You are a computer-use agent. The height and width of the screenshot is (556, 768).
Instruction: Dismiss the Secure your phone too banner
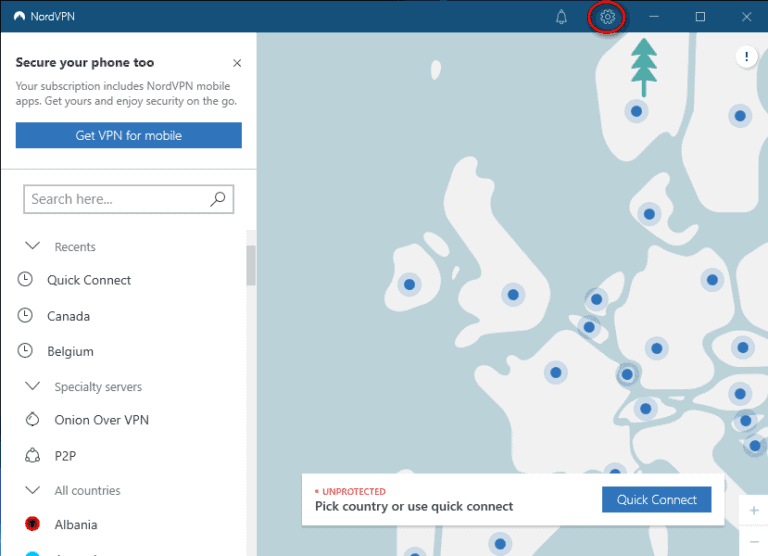[x=236, y=63]
